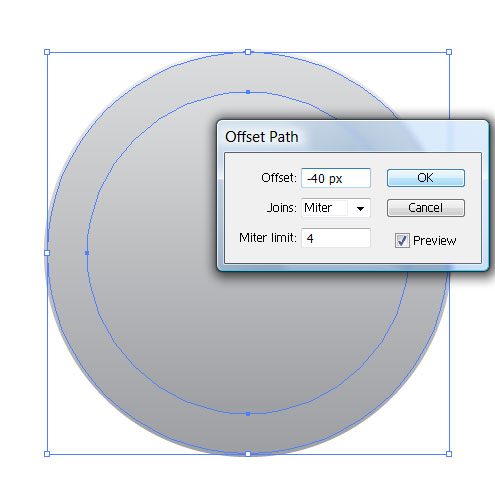Select the top-left bounding box handle
The image size is (495, 495).
point(47,52)
